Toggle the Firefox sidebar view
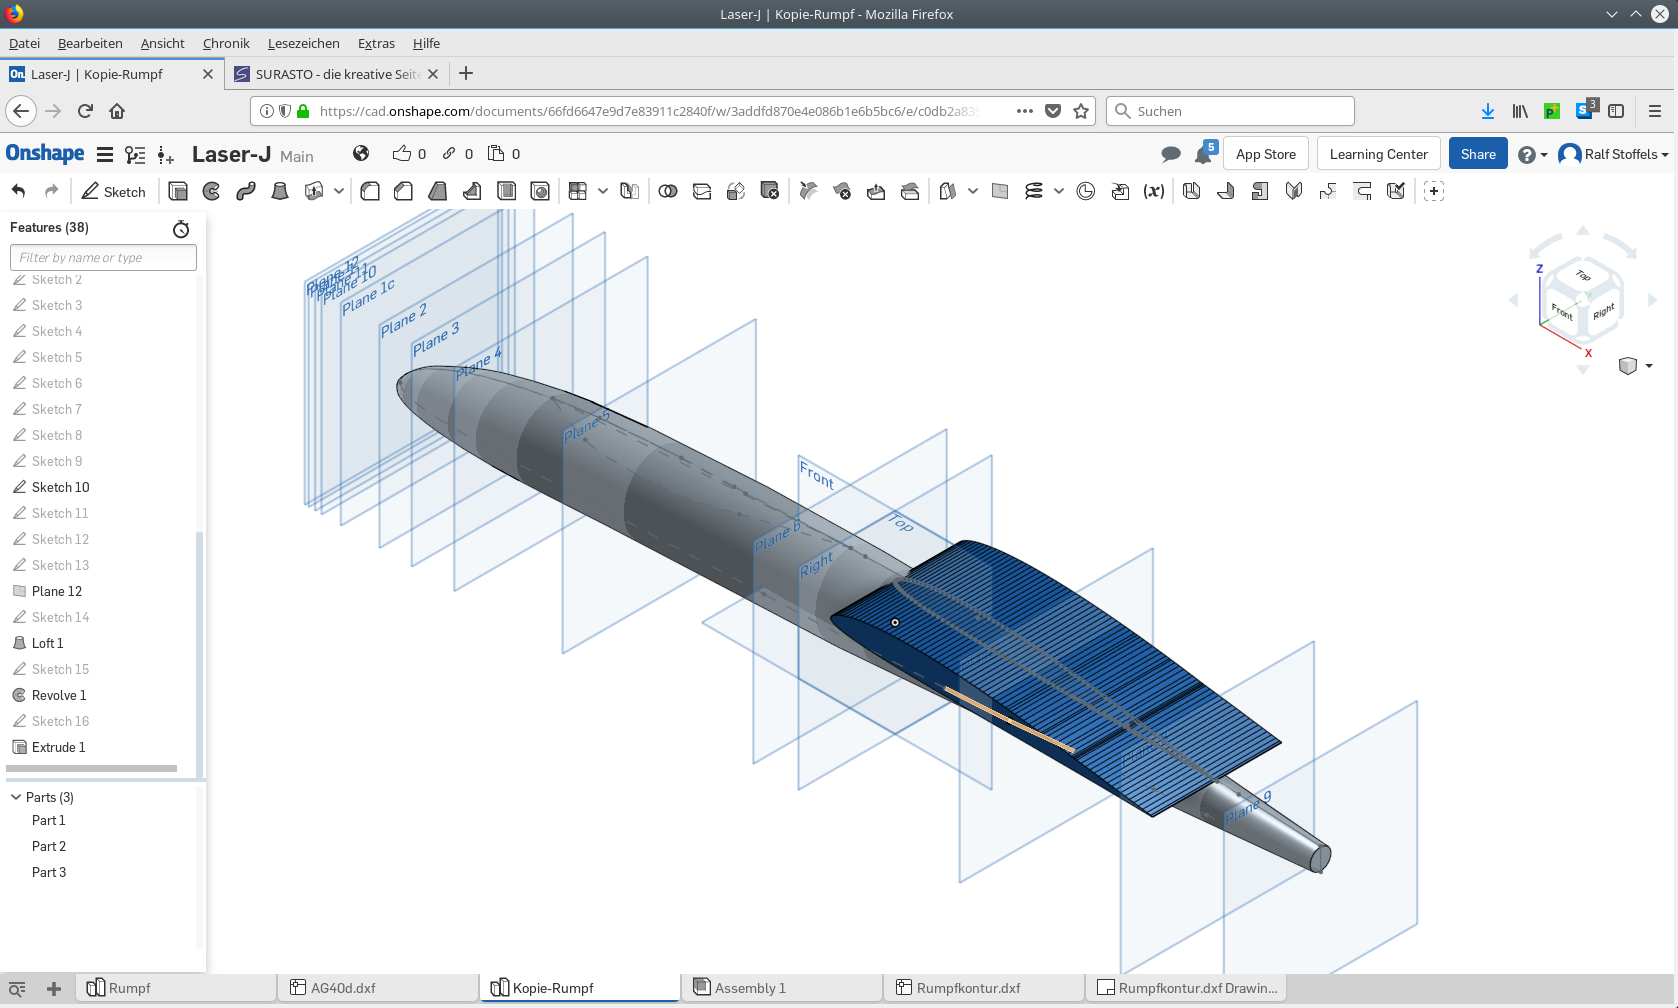The image size is (1678, 1008). [x=1616, y=111]
